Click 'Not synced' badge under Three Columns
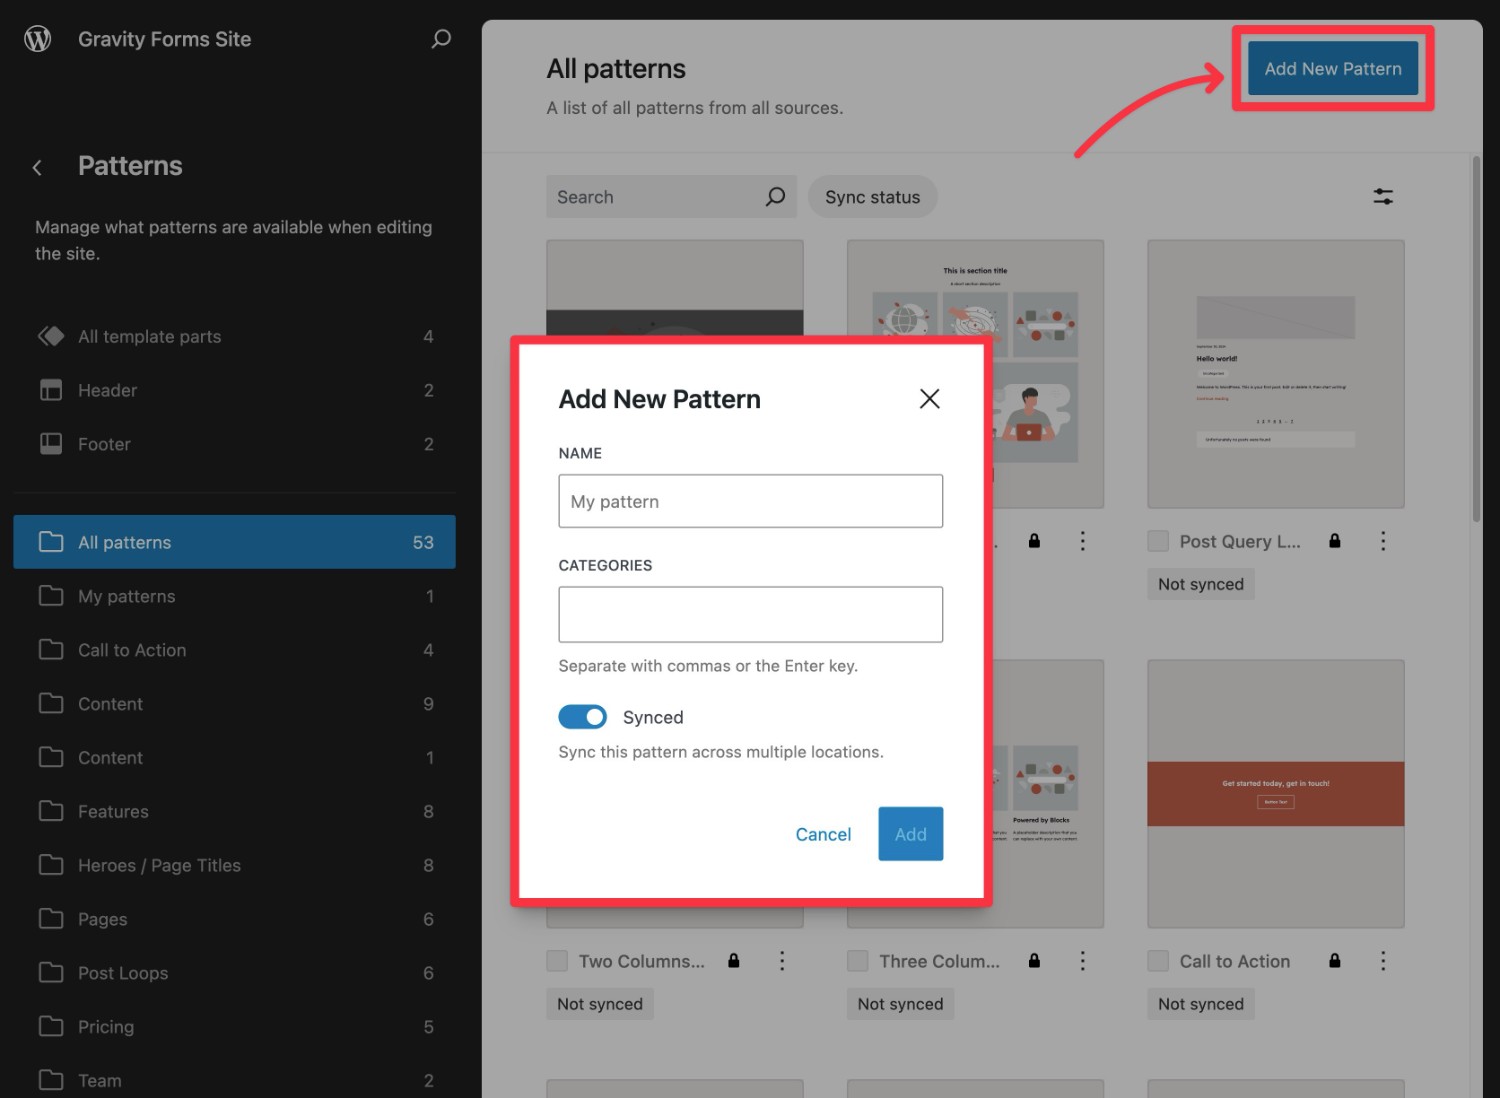This screenshot has height=1098, width=1500. 900,1004
